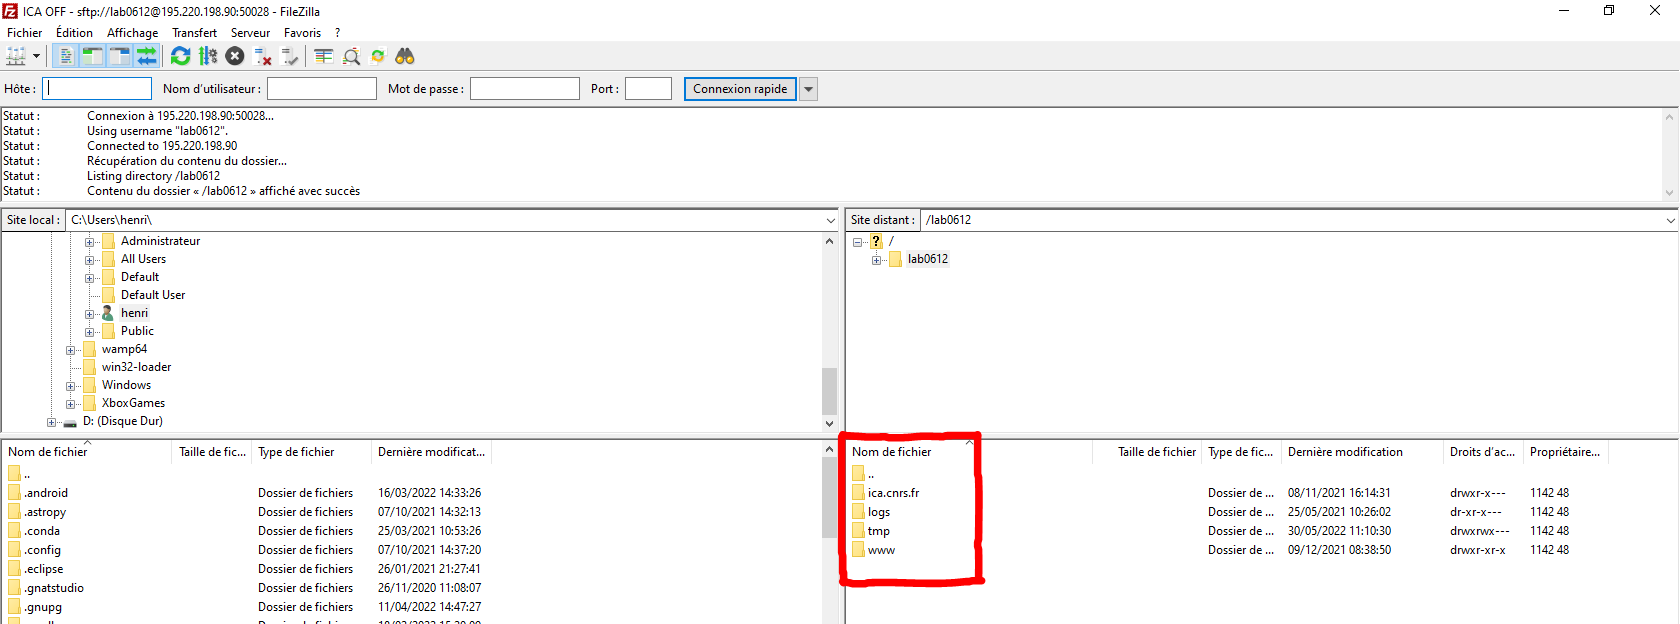Open the Fichier menu

point(25,33)
